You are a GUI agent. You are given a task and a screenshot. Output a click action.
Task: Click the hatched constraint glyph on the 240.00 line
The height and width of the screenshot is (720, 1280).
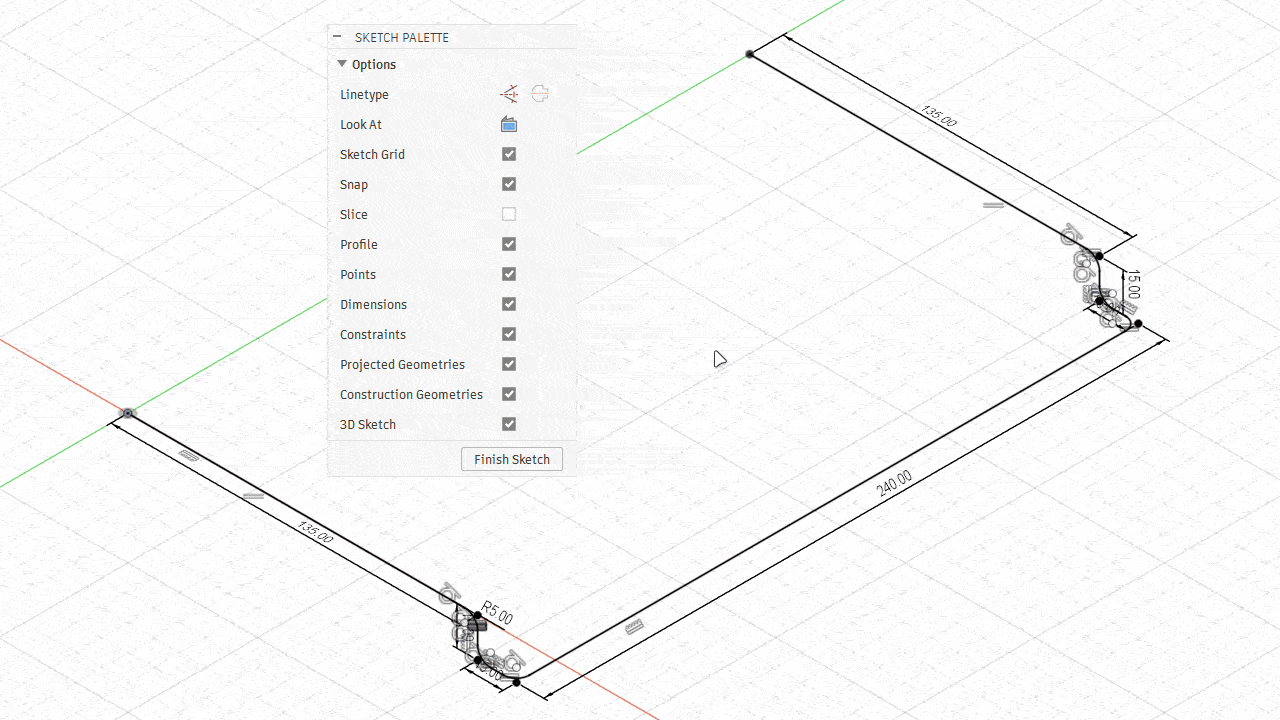635,628
